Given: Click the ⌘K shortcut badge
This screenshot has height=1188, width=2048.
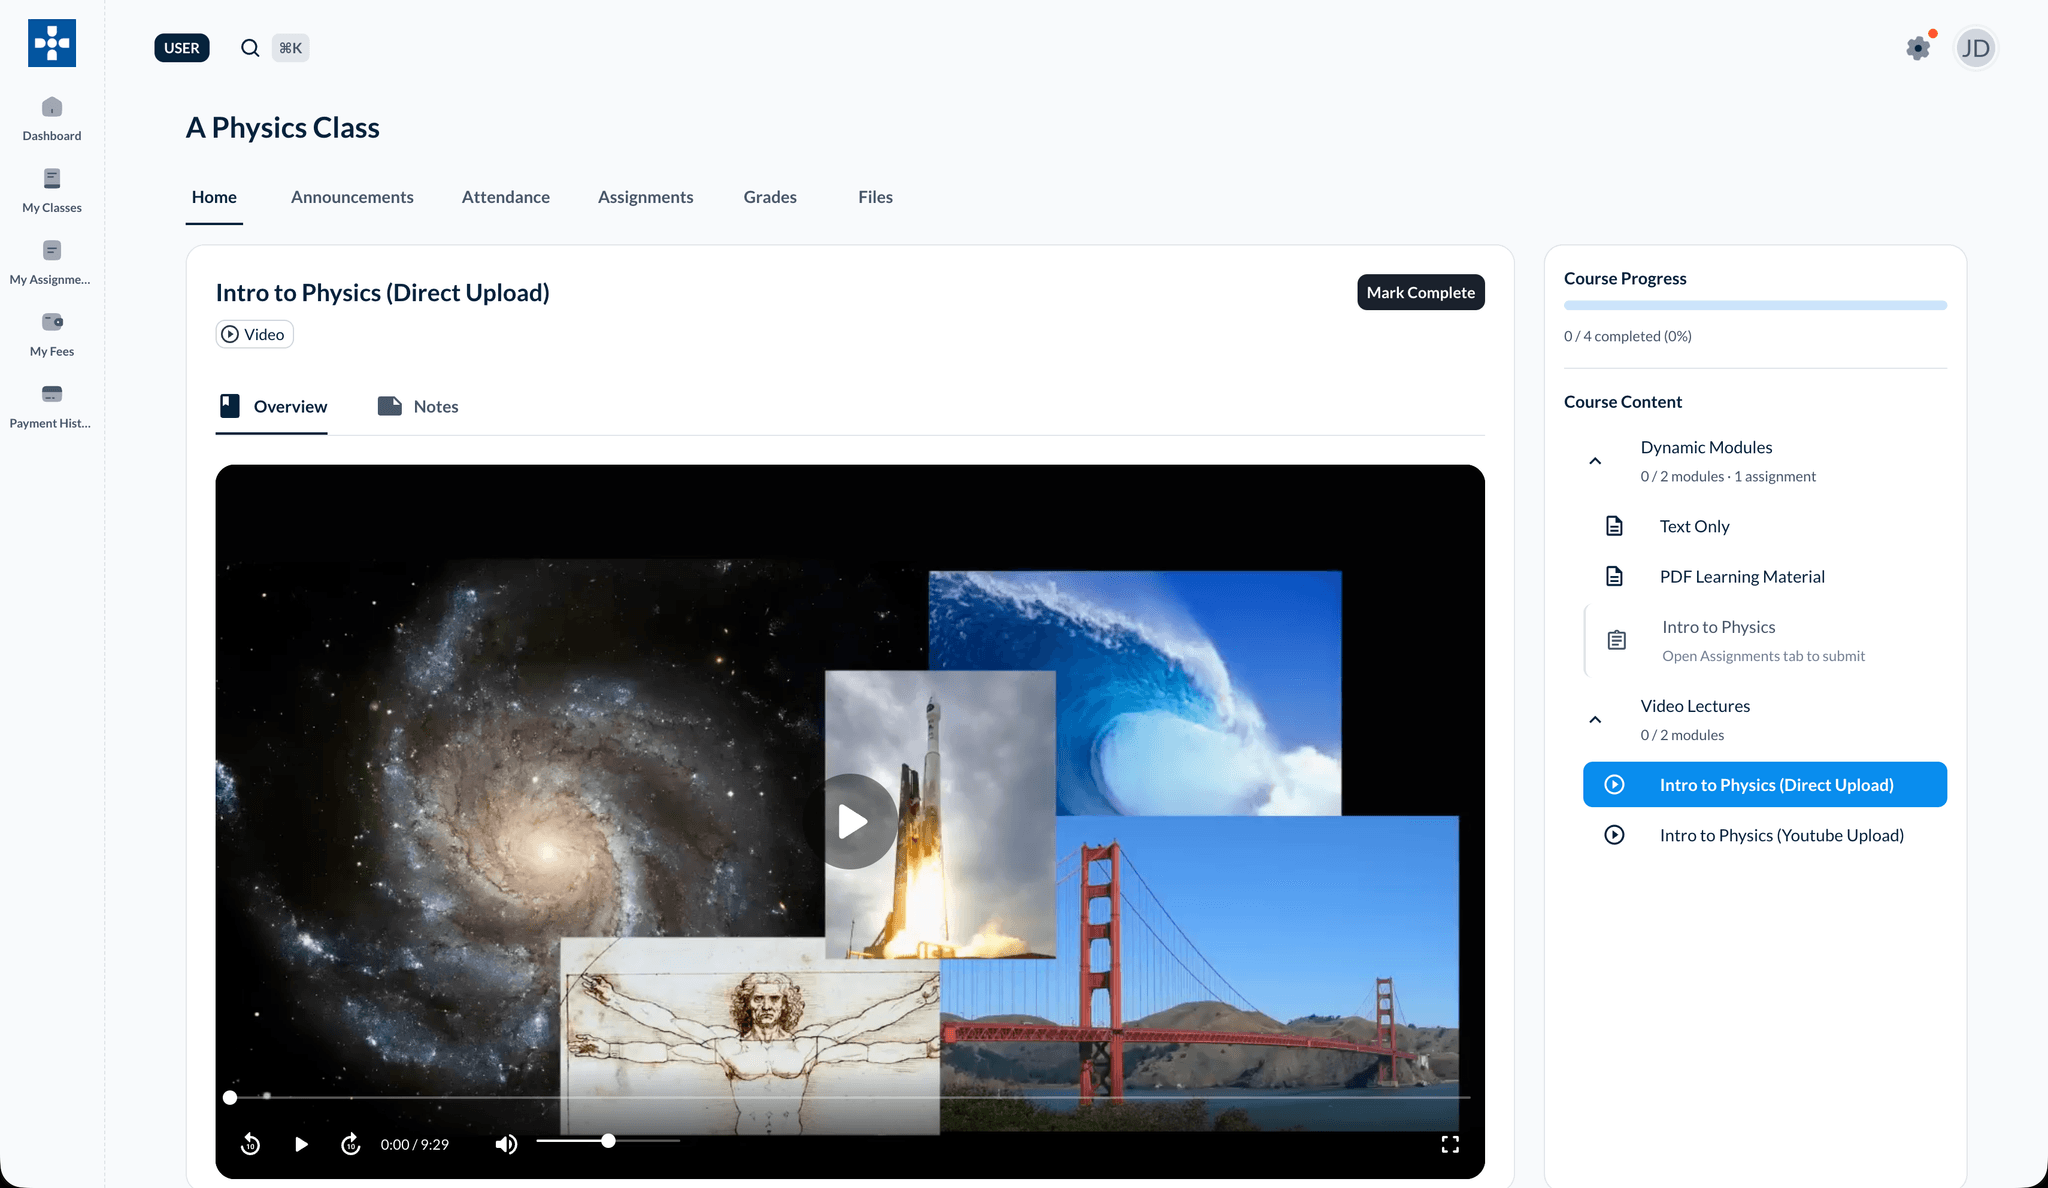Looking at the screenshot, I should [290, 48].
